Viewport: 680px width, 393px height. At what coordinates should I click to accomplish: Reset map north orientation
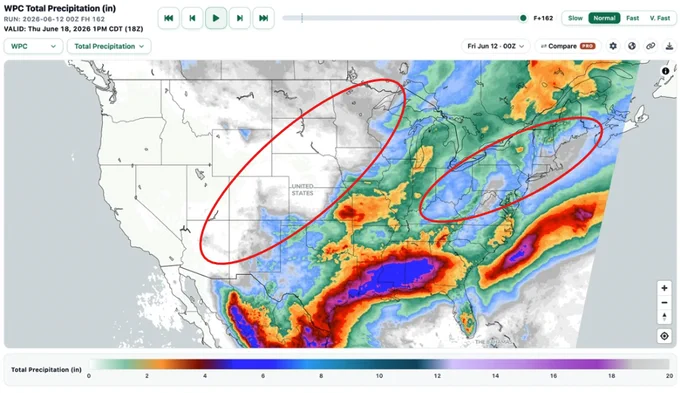pyautogui.click(x=664, y=317)
